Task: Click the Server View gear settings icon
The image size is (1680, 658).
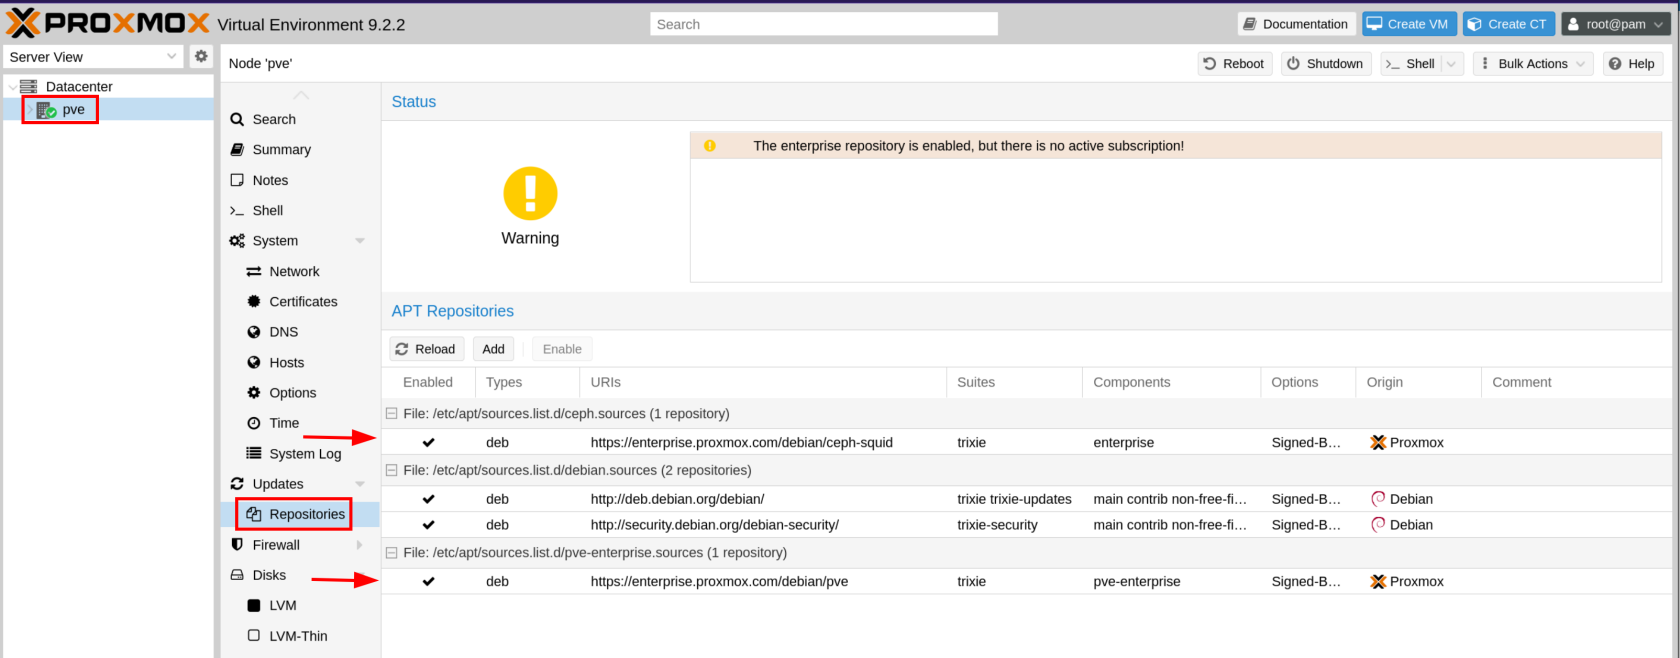Action: (x=201, y=56)
